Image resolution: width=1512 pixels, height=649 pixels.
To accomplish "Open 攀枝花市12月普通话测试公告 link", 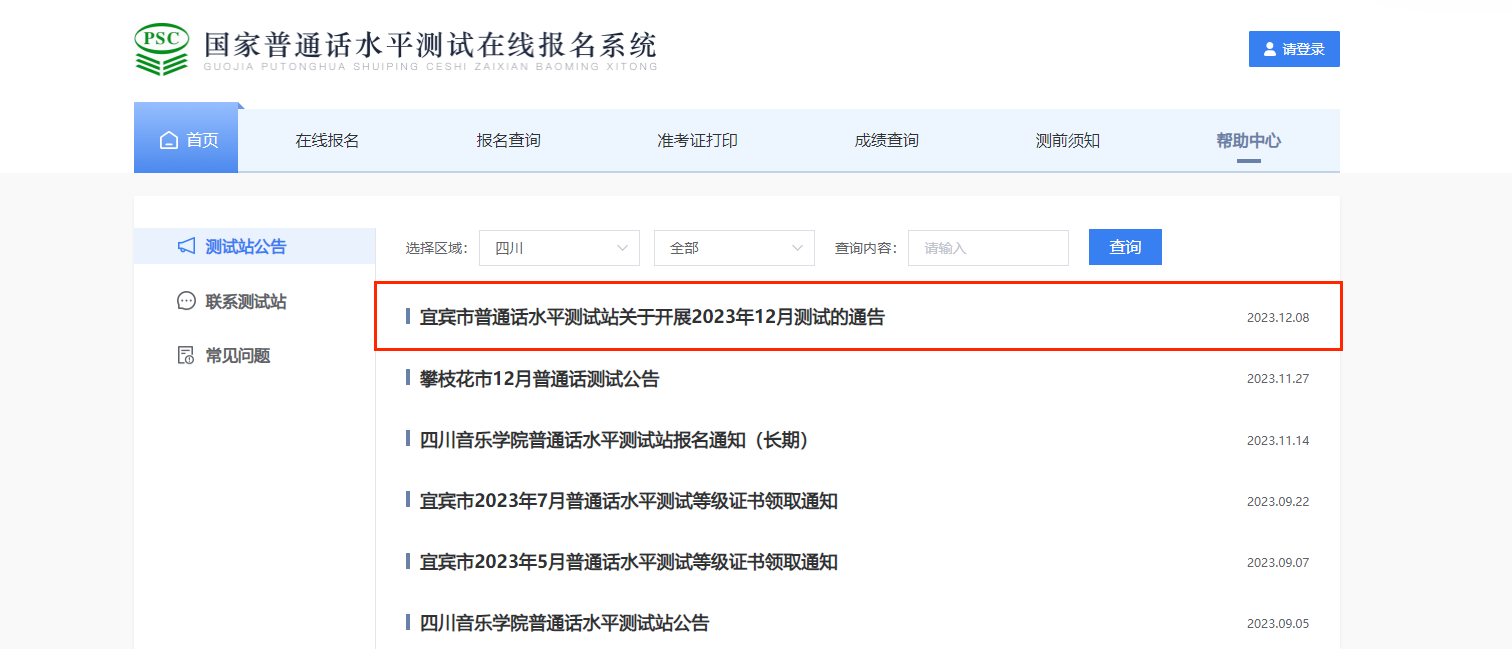I will coord(539,379).
